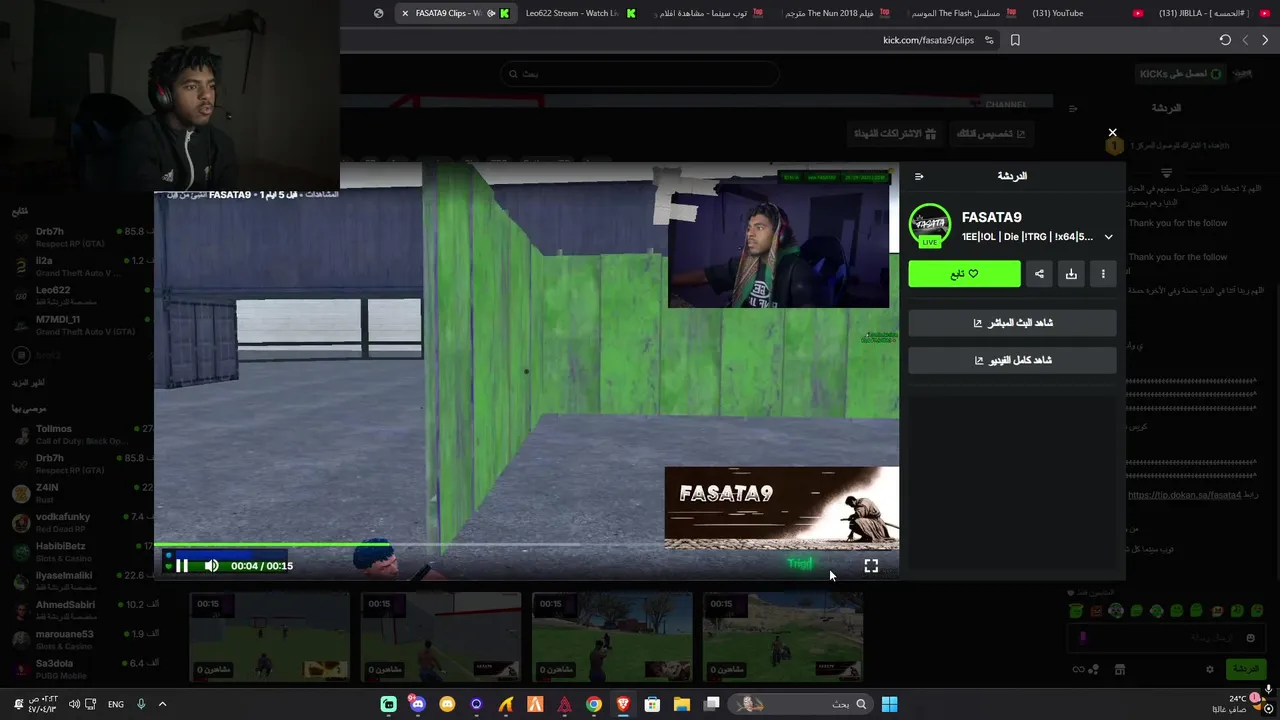Click the watch full video button

click(1012, 360)
